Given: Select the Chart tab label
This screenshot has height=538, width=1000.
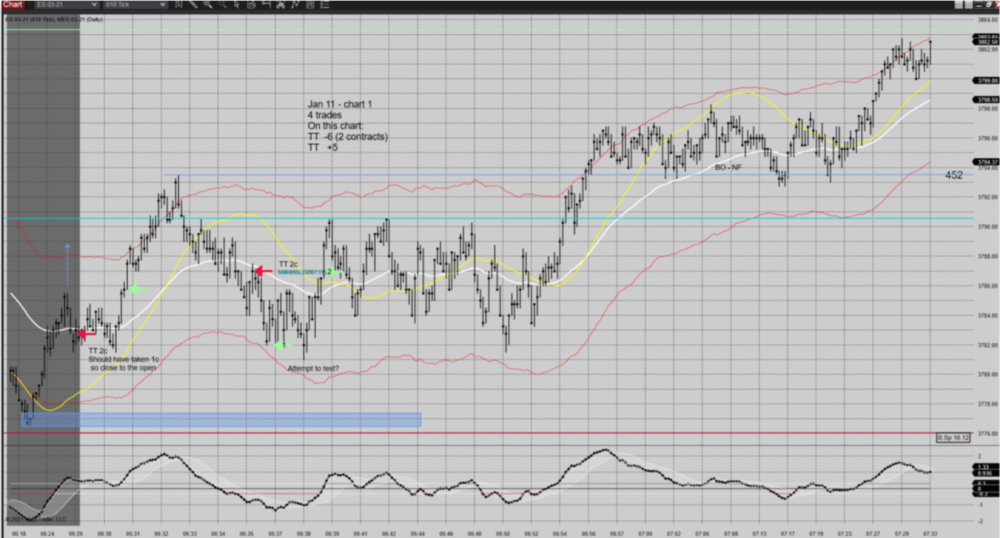Looking at the screenshot, I should (x=13, y=5).
